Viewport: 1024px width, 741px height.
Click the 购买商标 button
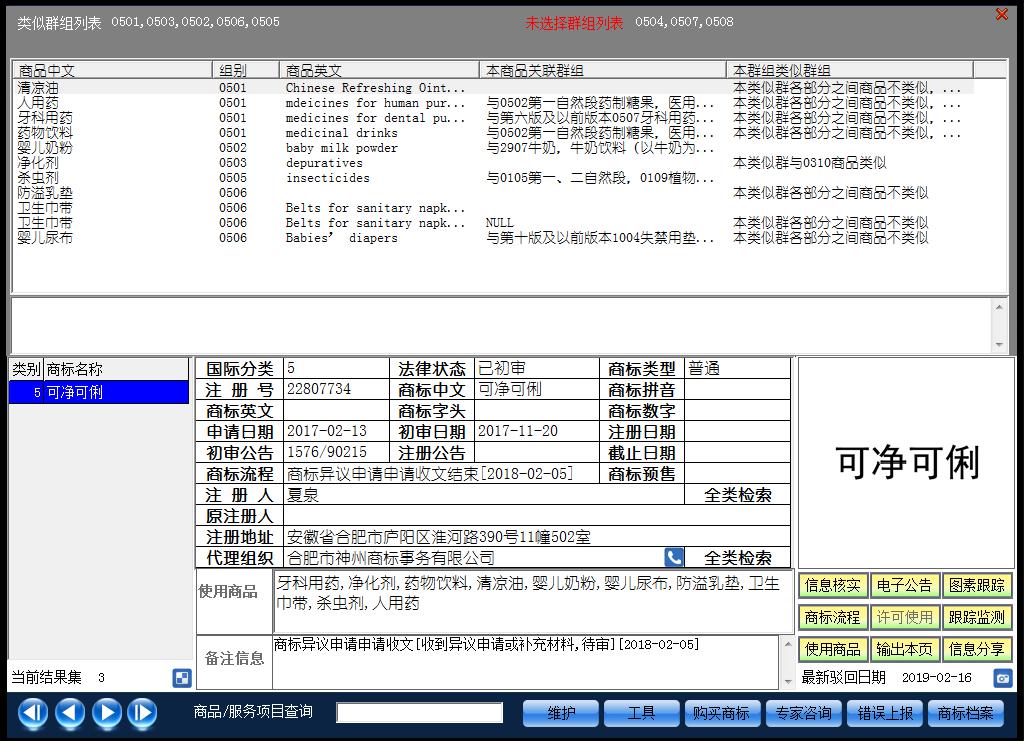click(x=722, y=713)
